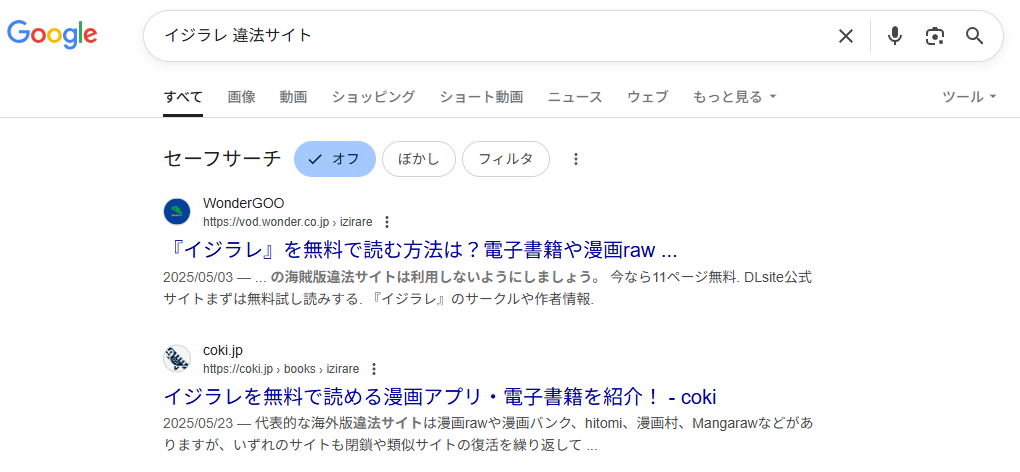Start voice search with microphone icon
Image resolution: width=1020 pixels, height=472 pixels.
click(x=895, y=36)
